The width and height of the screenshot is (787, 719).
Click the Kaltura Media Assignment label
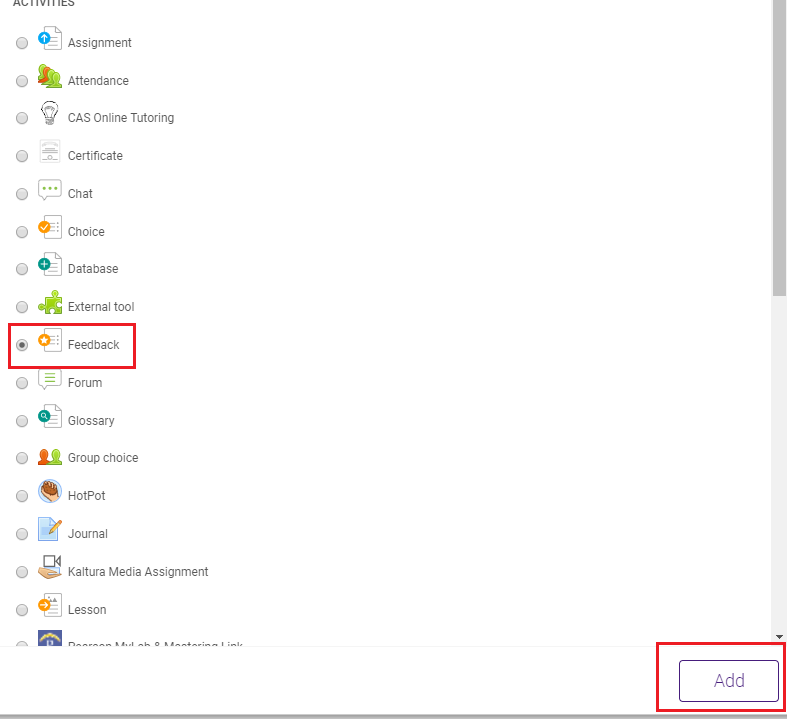click(138, 572)
